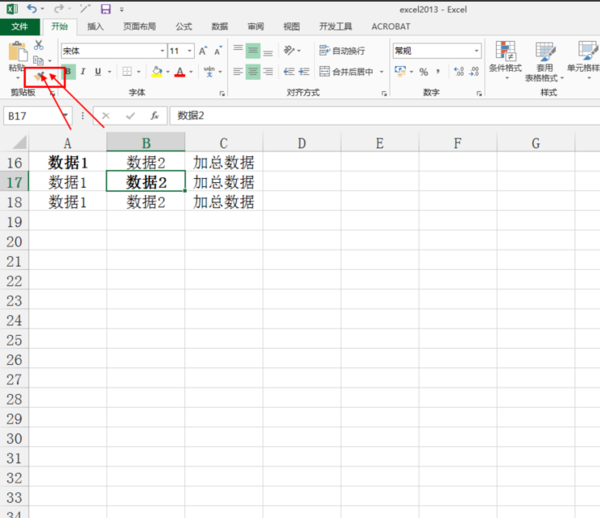Click the Paste clipboard icon
This screenshot has width=600, height=518.
tap(18, 51)
